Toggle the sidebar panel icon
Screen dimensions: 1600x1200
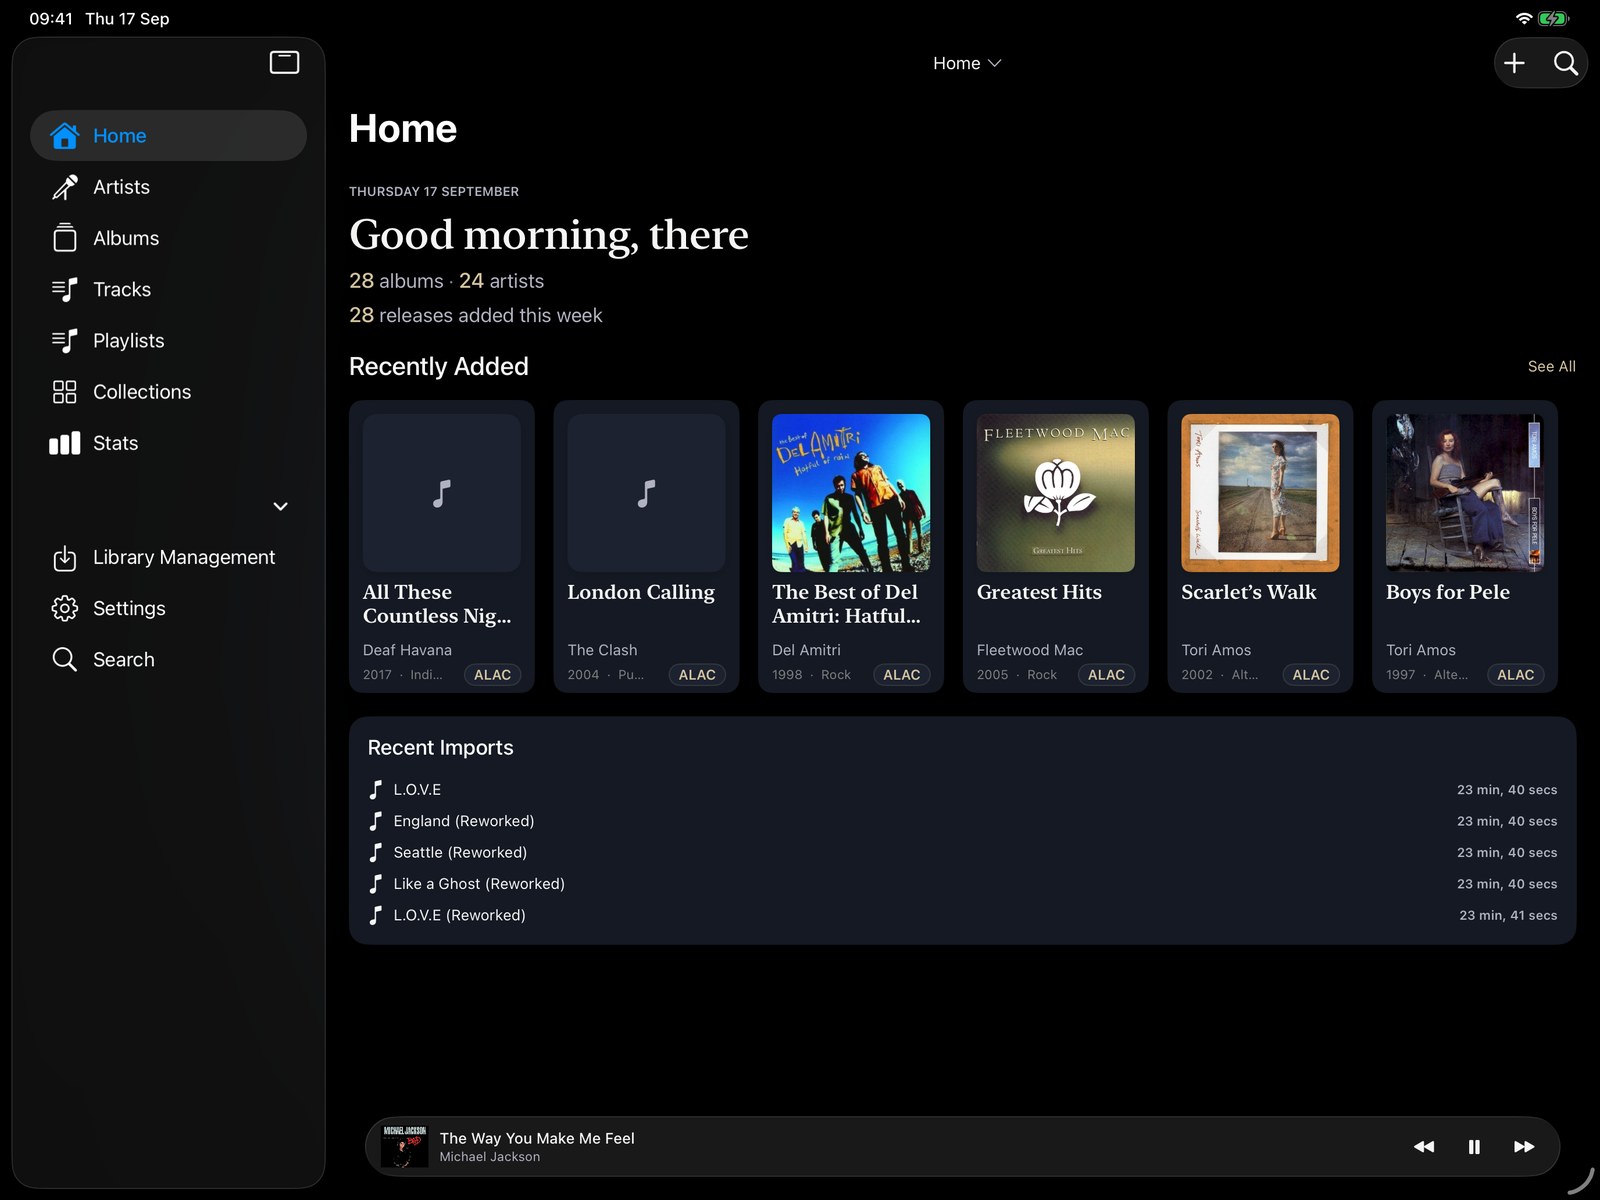(284, 62)
